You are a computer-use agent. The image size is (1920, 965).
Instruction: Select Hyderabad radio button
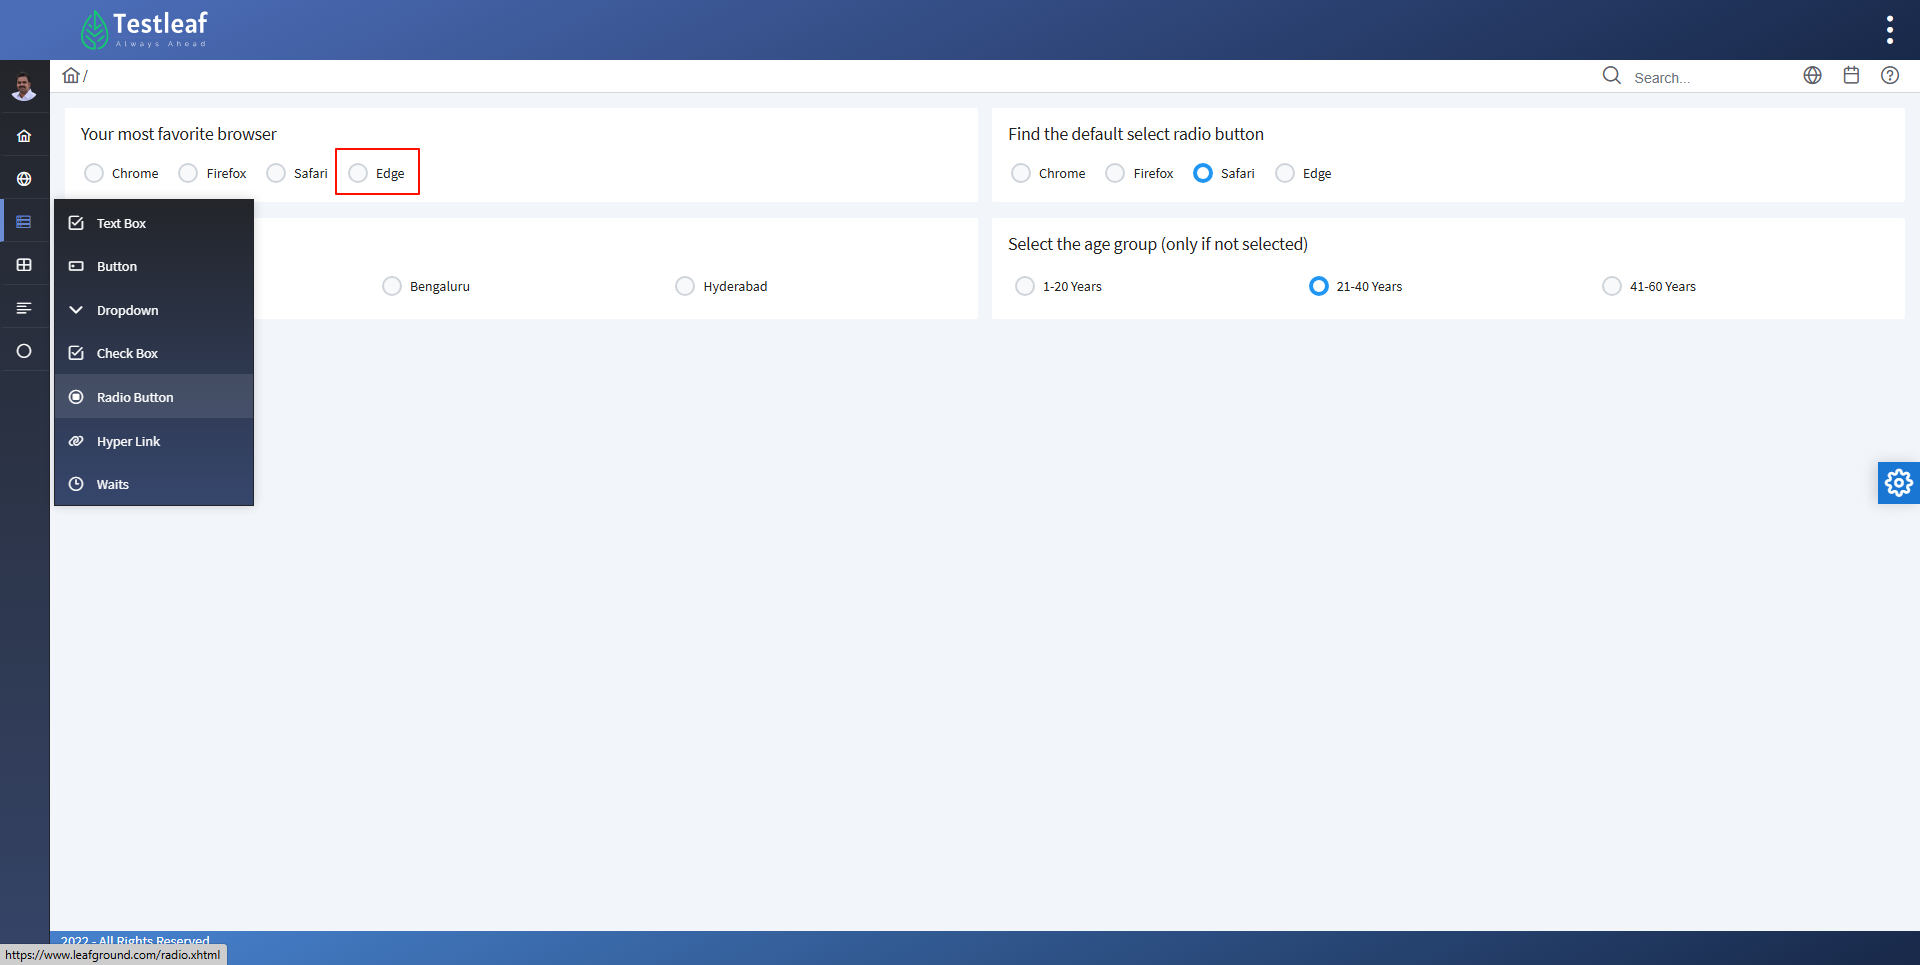[685, 286]
